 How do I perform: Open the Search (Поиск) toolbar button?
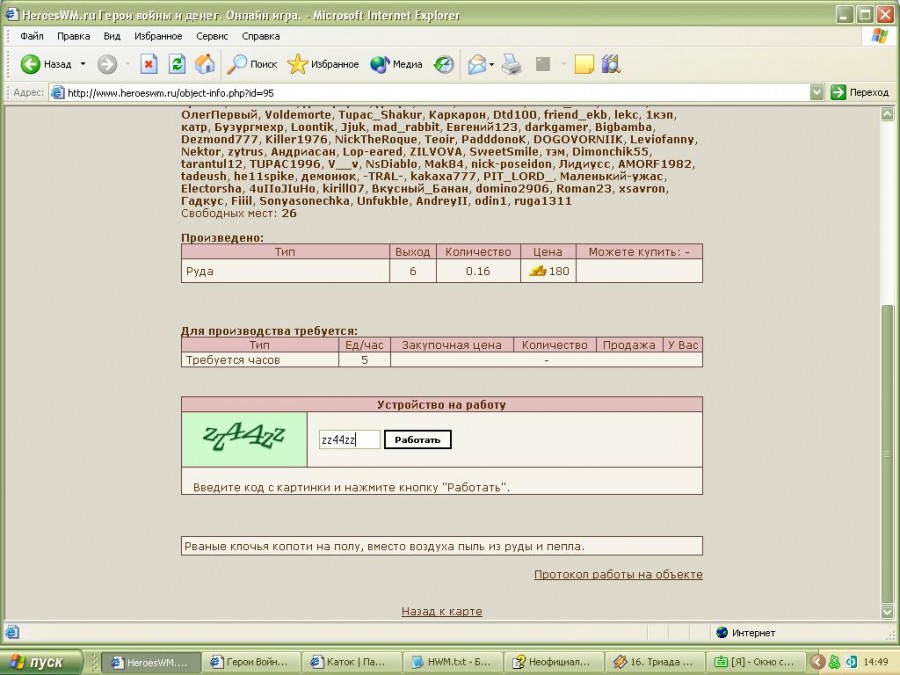click(252, 64)
